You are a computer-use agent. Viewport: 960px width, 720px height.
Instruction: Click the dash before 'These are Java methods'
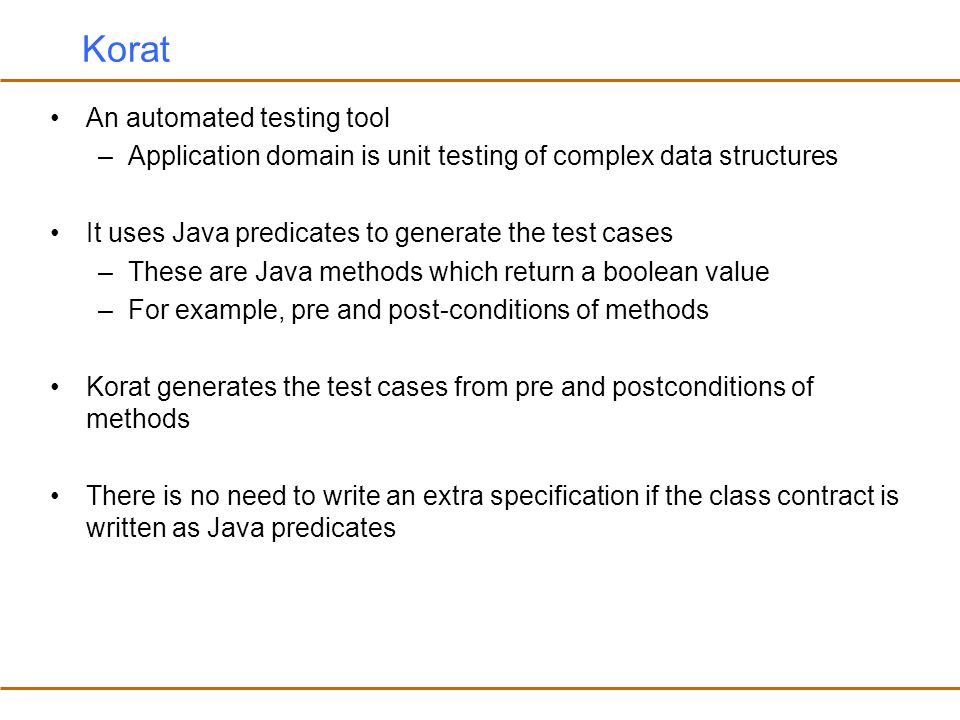[x=105, y=273]
